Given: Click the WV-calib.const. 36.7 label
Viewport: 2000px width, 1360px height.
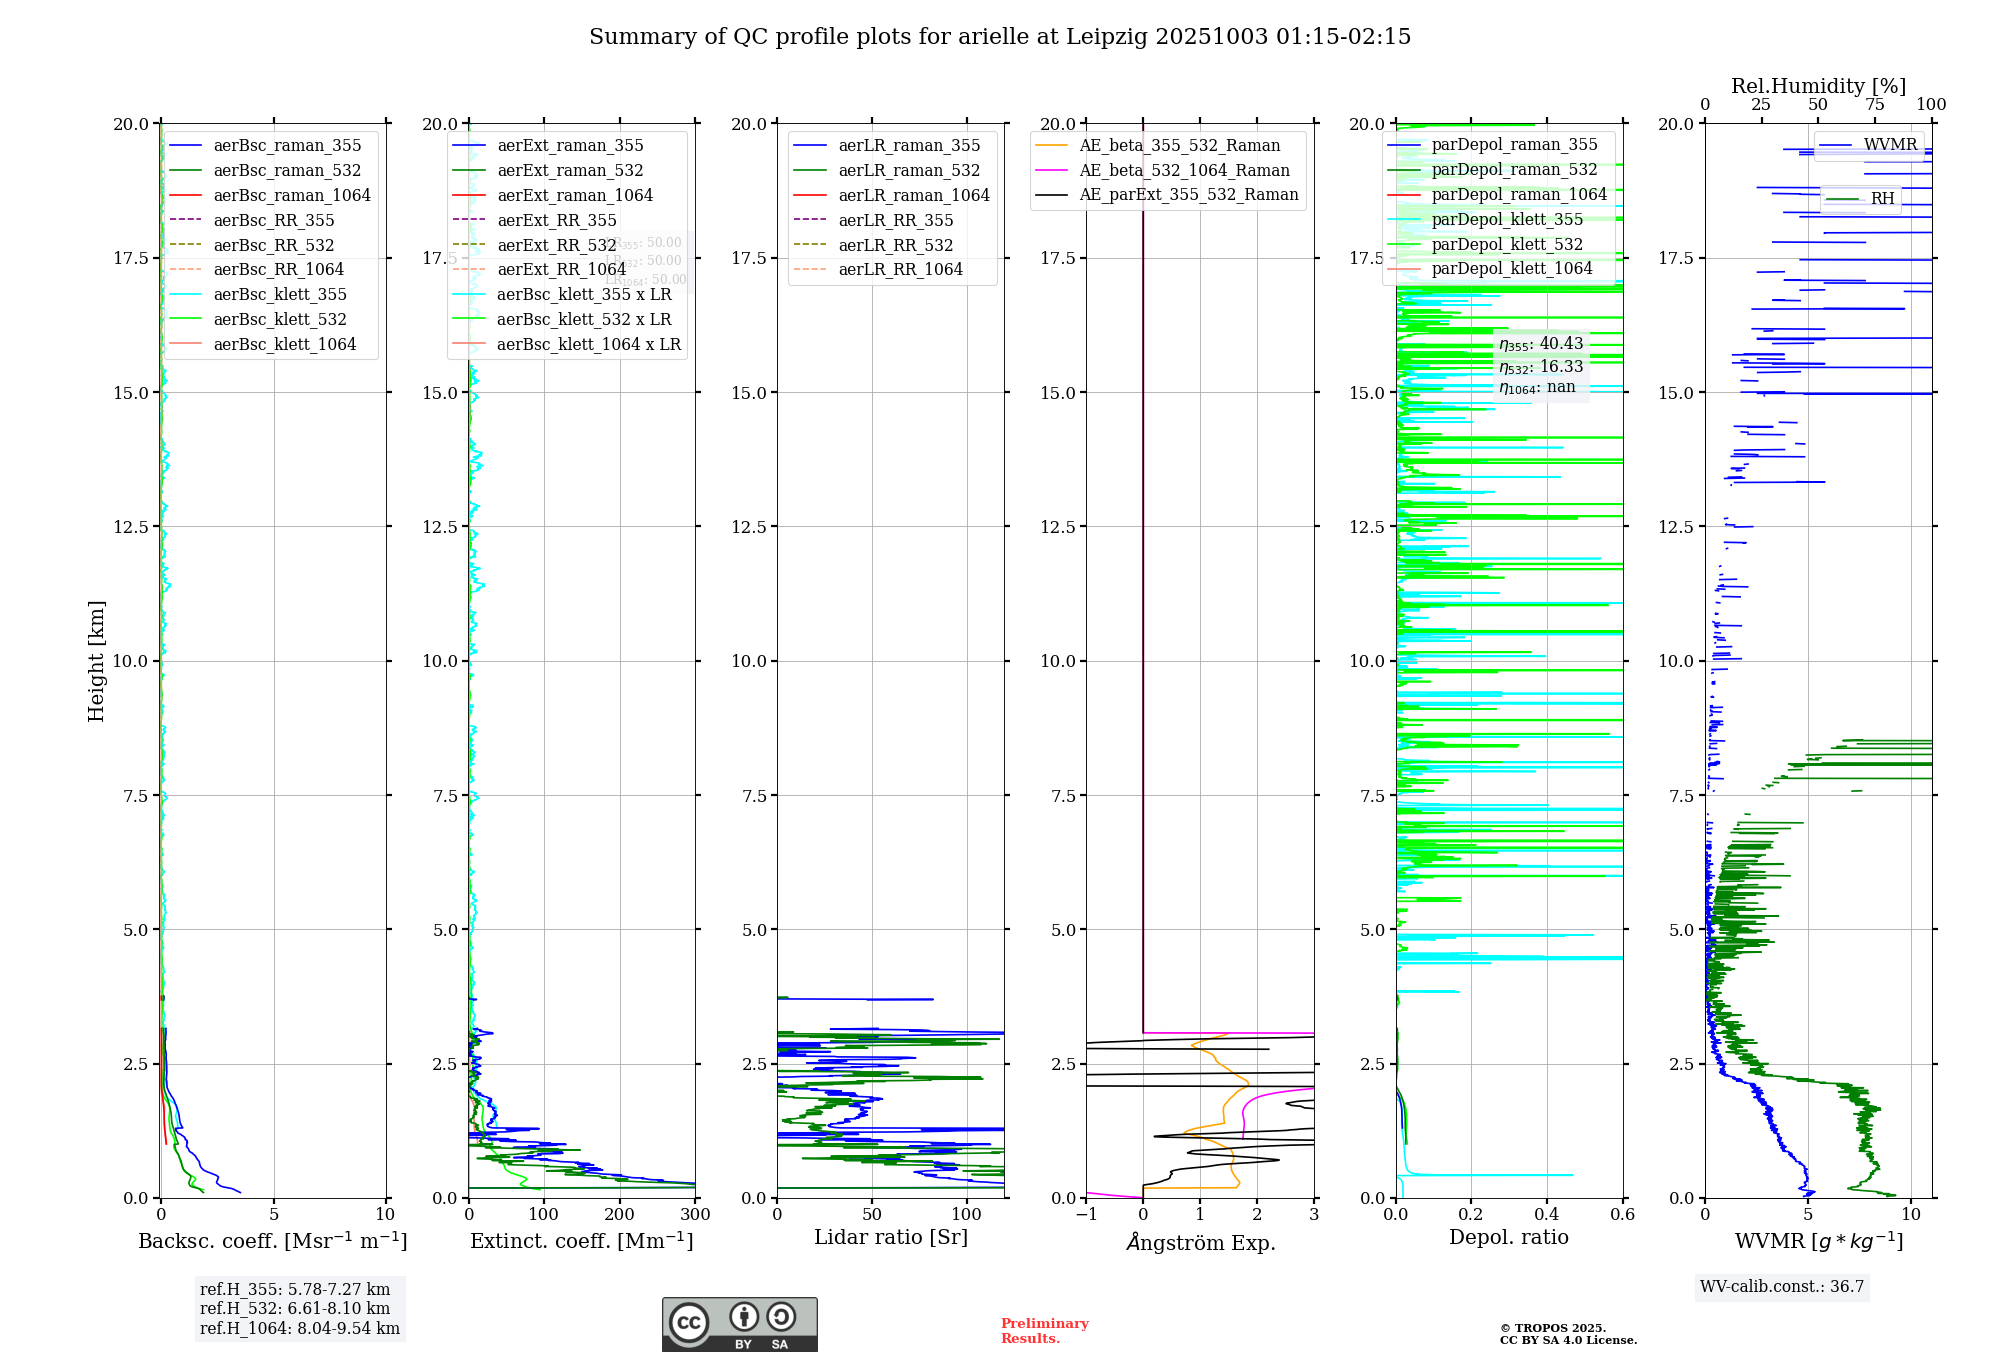Looking at the screenshot, I should click(x=1782, y=1287).
